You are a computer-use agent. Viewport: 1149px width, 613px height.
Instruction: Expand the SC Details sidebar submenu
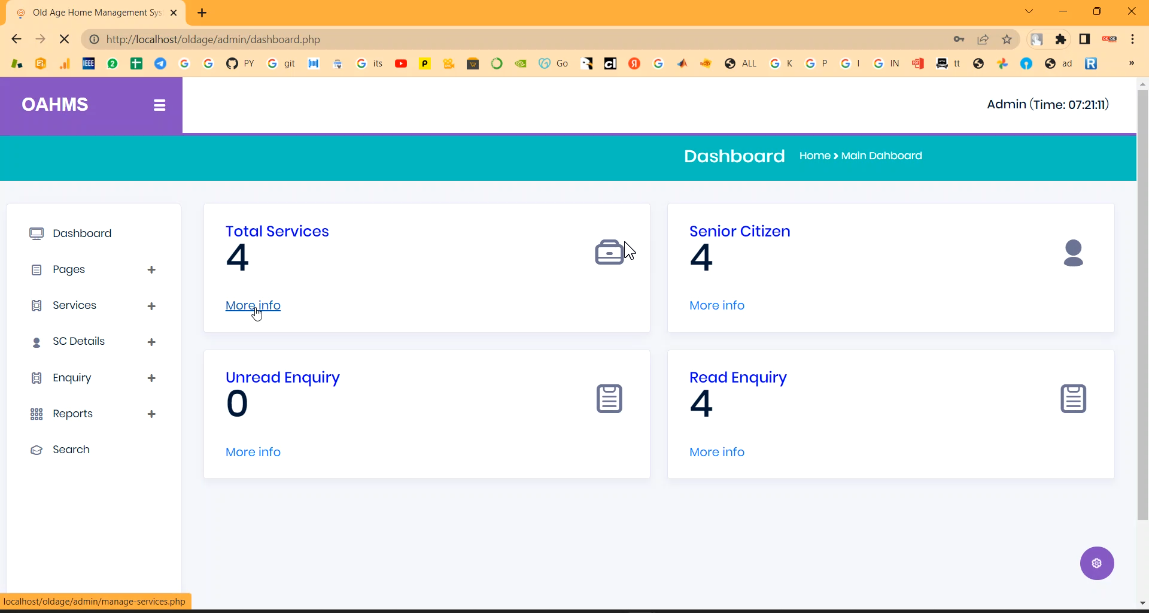[x=151, y=342]
